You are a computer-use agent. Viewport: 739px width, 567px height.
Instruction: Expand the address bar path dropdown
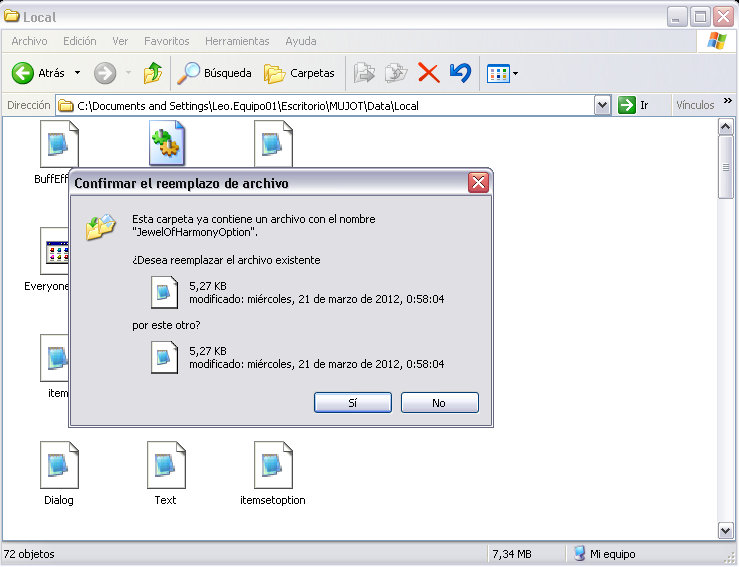[602, 105]
